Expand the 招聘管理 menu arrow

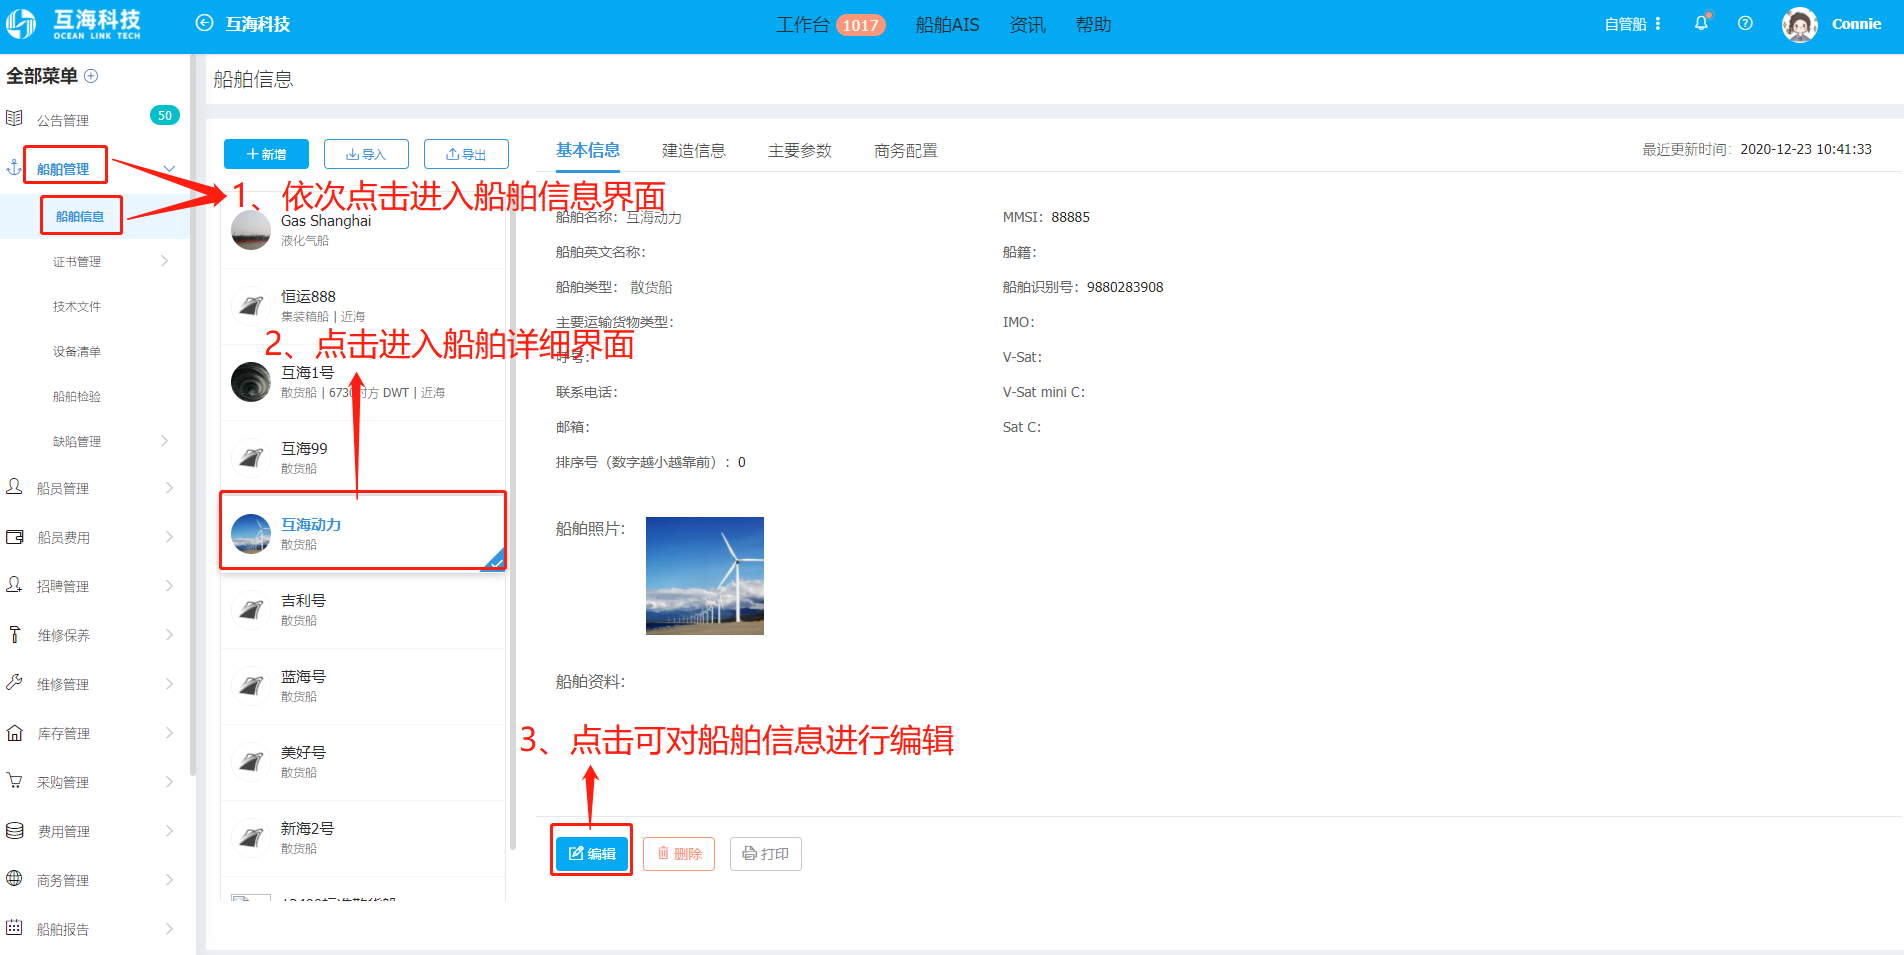(x=169, y=586)
